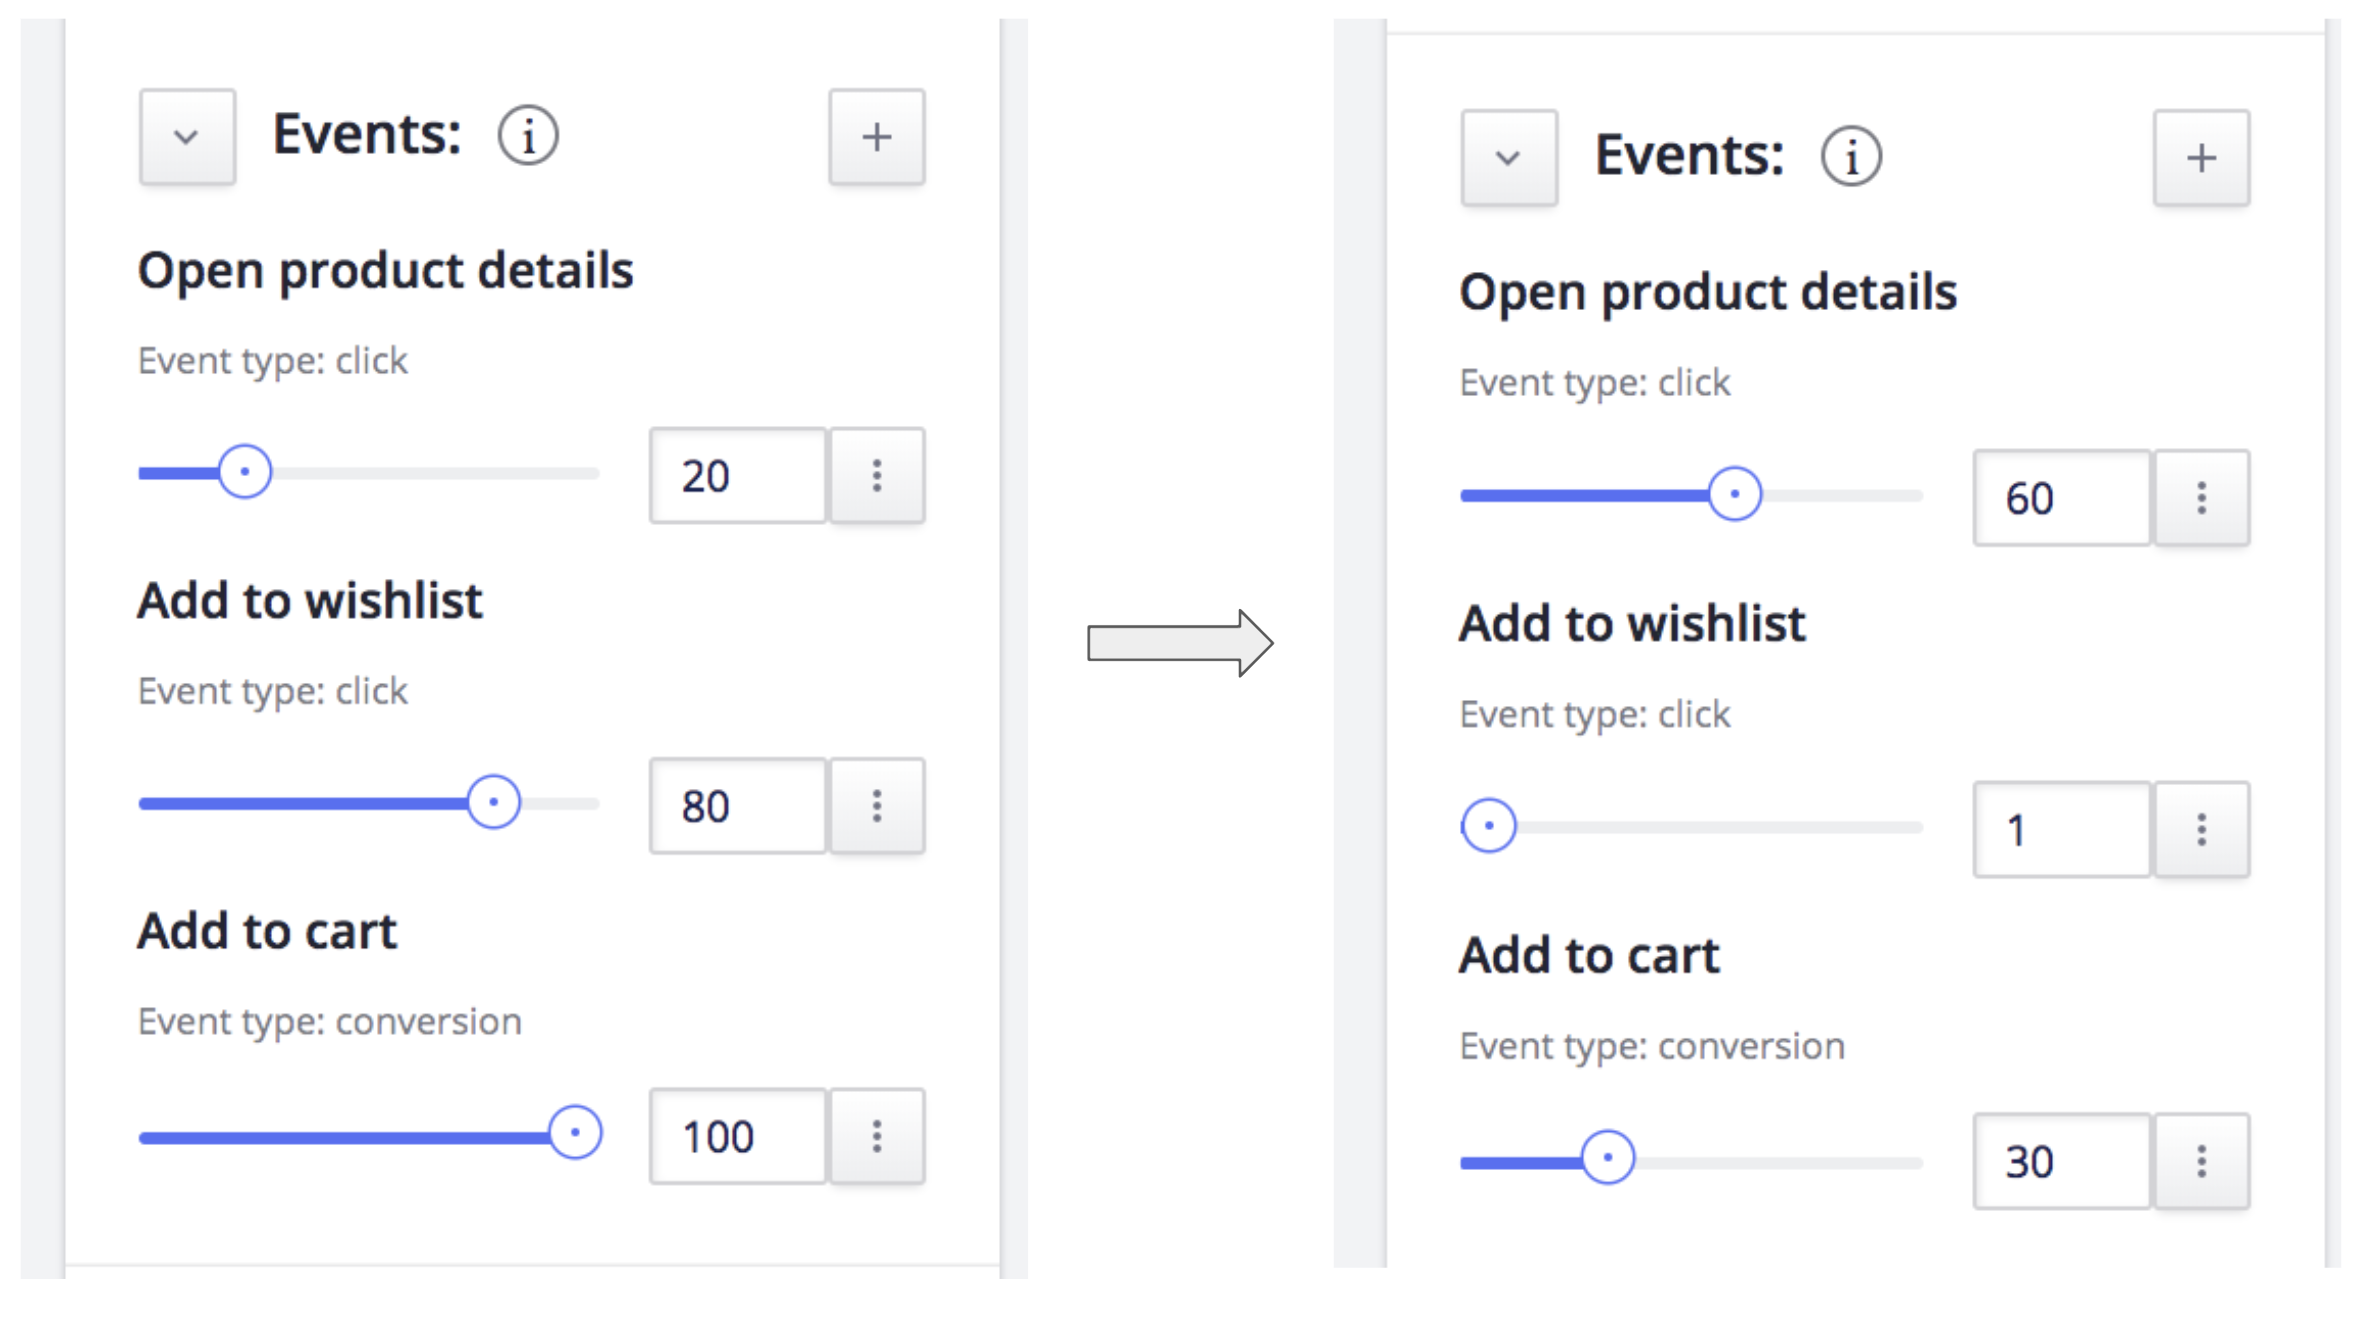Select 'Add to cart' heading in right panel
The width and height of the screenshot is (2374, 1318).
pyautogui.click(x=1589, y=955)
